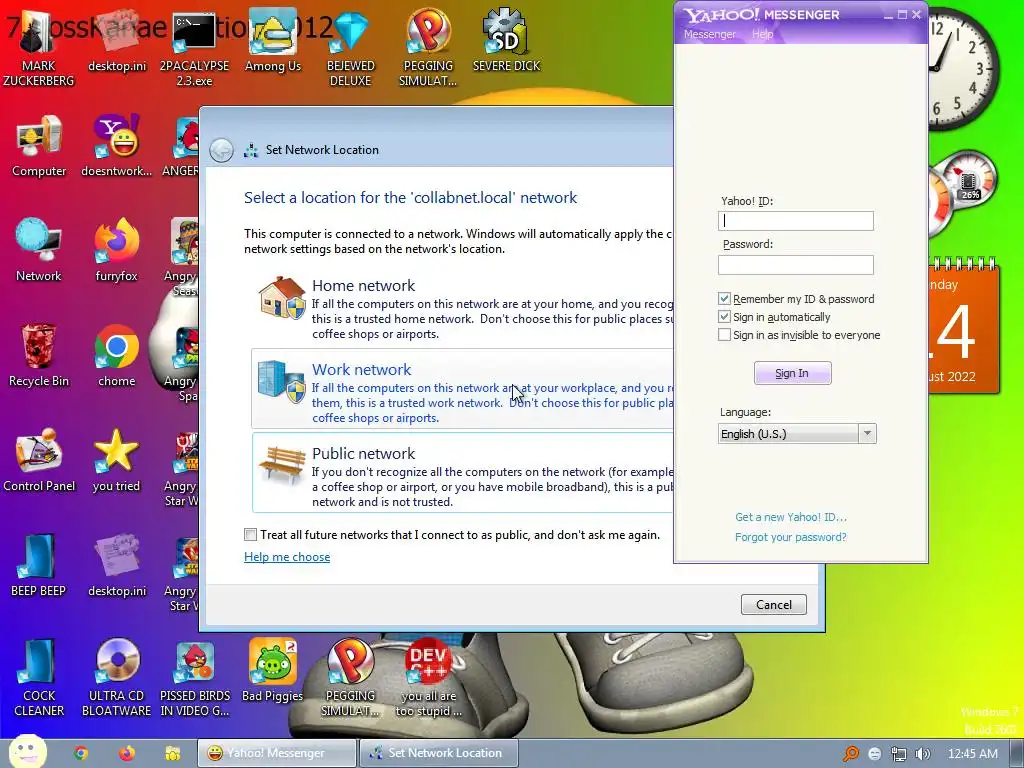Expand the Language dropdown in Yahoo Messenger
The image size is (1024, 768).
(x=867, y=434)
